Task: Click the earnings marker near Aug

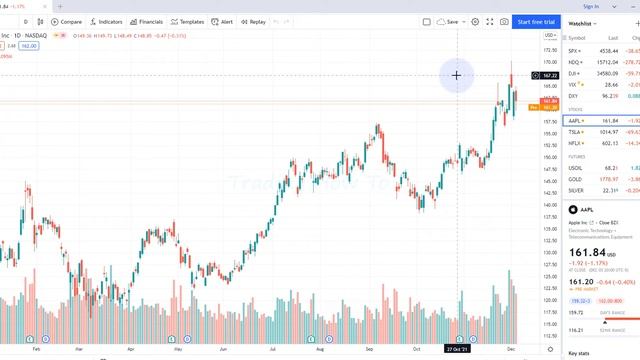Action: click(311, 339)
